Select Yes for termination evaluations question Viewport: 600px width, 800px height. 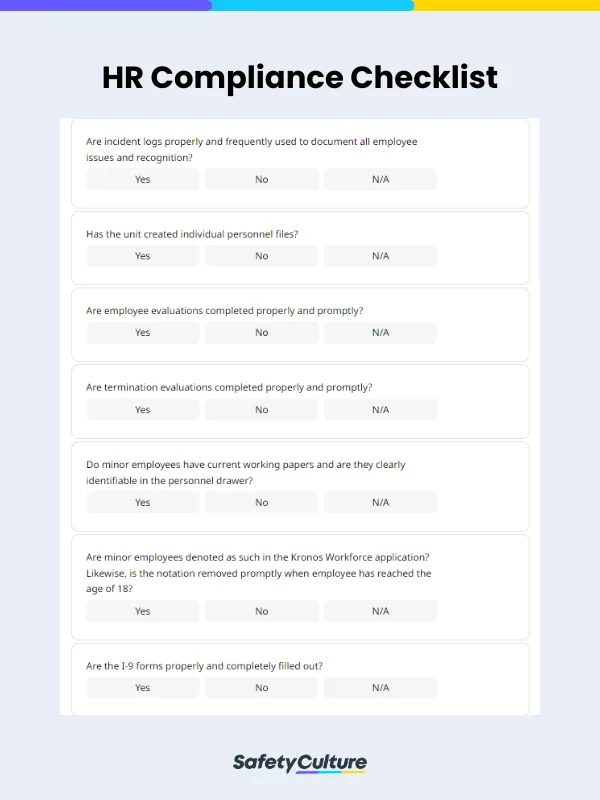(x=142, y=410)
